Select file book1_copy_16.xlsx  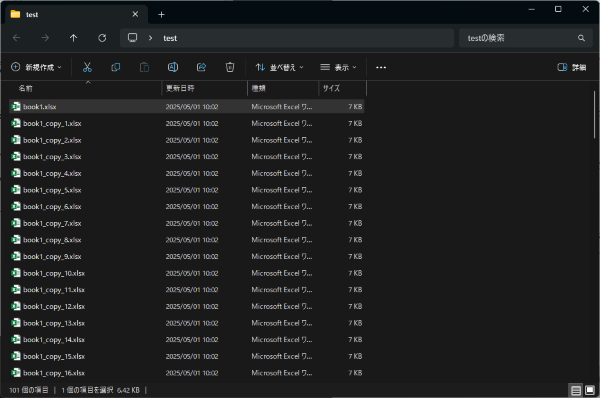tap(187, 373)
